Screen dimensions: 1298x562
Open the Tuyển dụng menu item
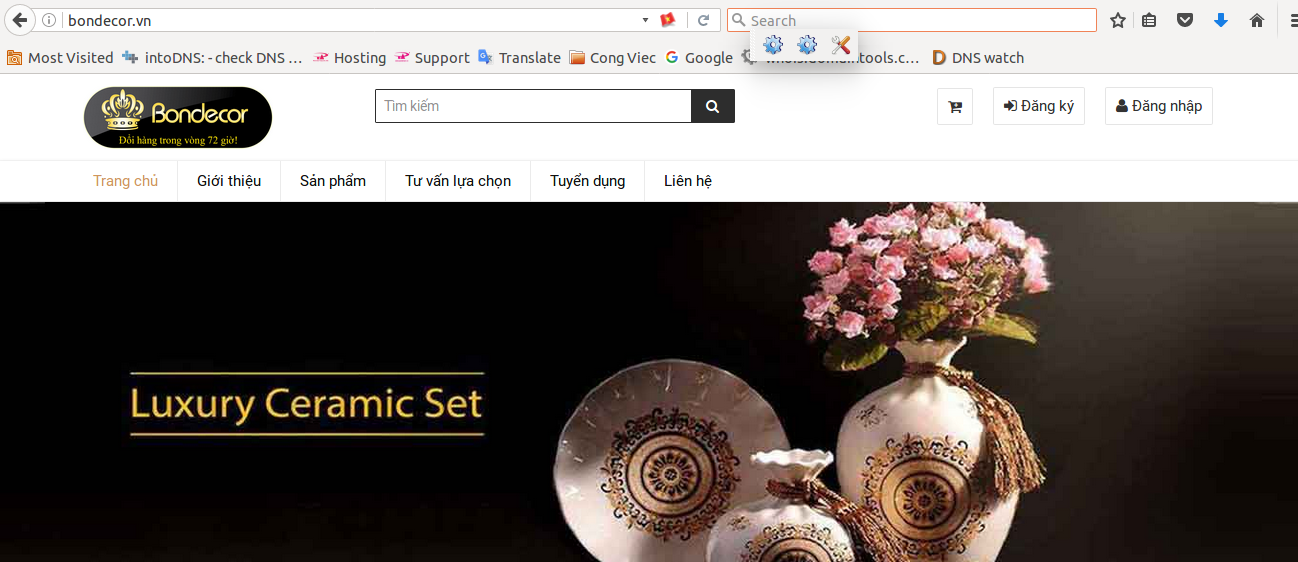click(x=588, y=181)
